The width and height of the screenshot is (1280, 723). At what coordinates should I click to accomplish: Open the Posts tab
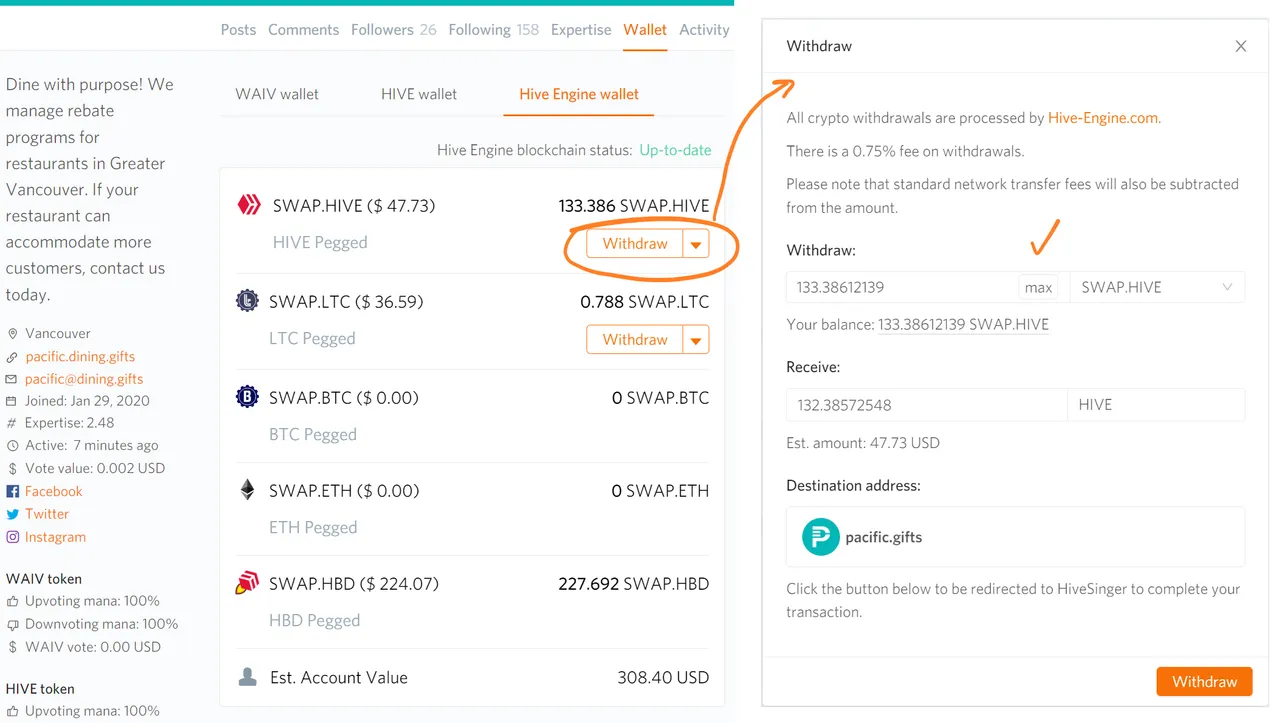tap(238, 29)
